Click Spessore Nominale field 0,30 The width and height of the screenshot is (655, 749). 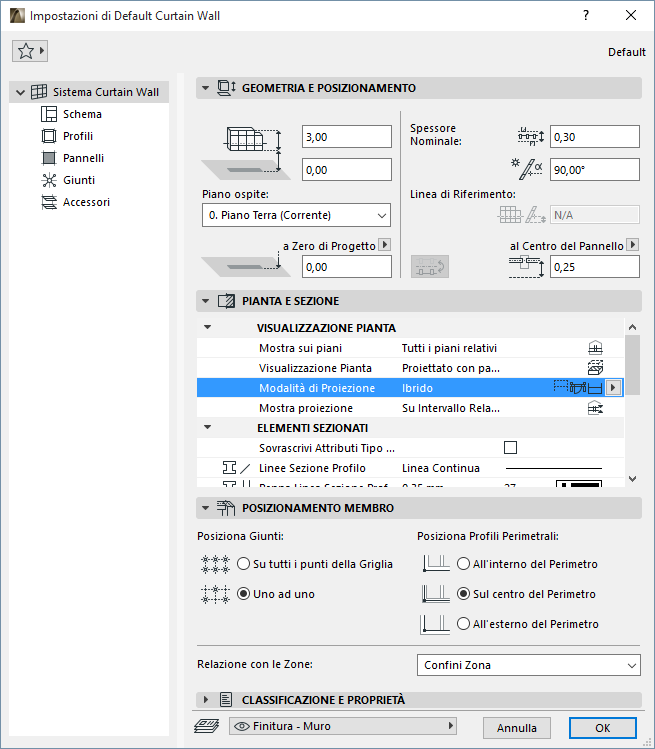pos(594,137)
